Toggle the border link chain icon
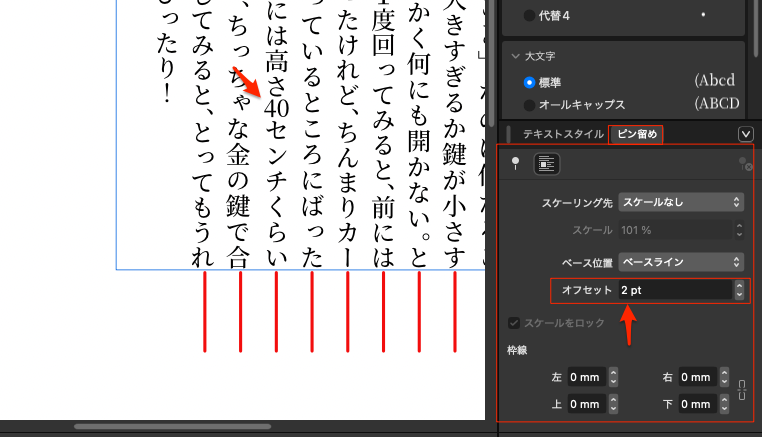Image resolution: width=762 pixels, height=437 pixels. (x=741, y=391)
